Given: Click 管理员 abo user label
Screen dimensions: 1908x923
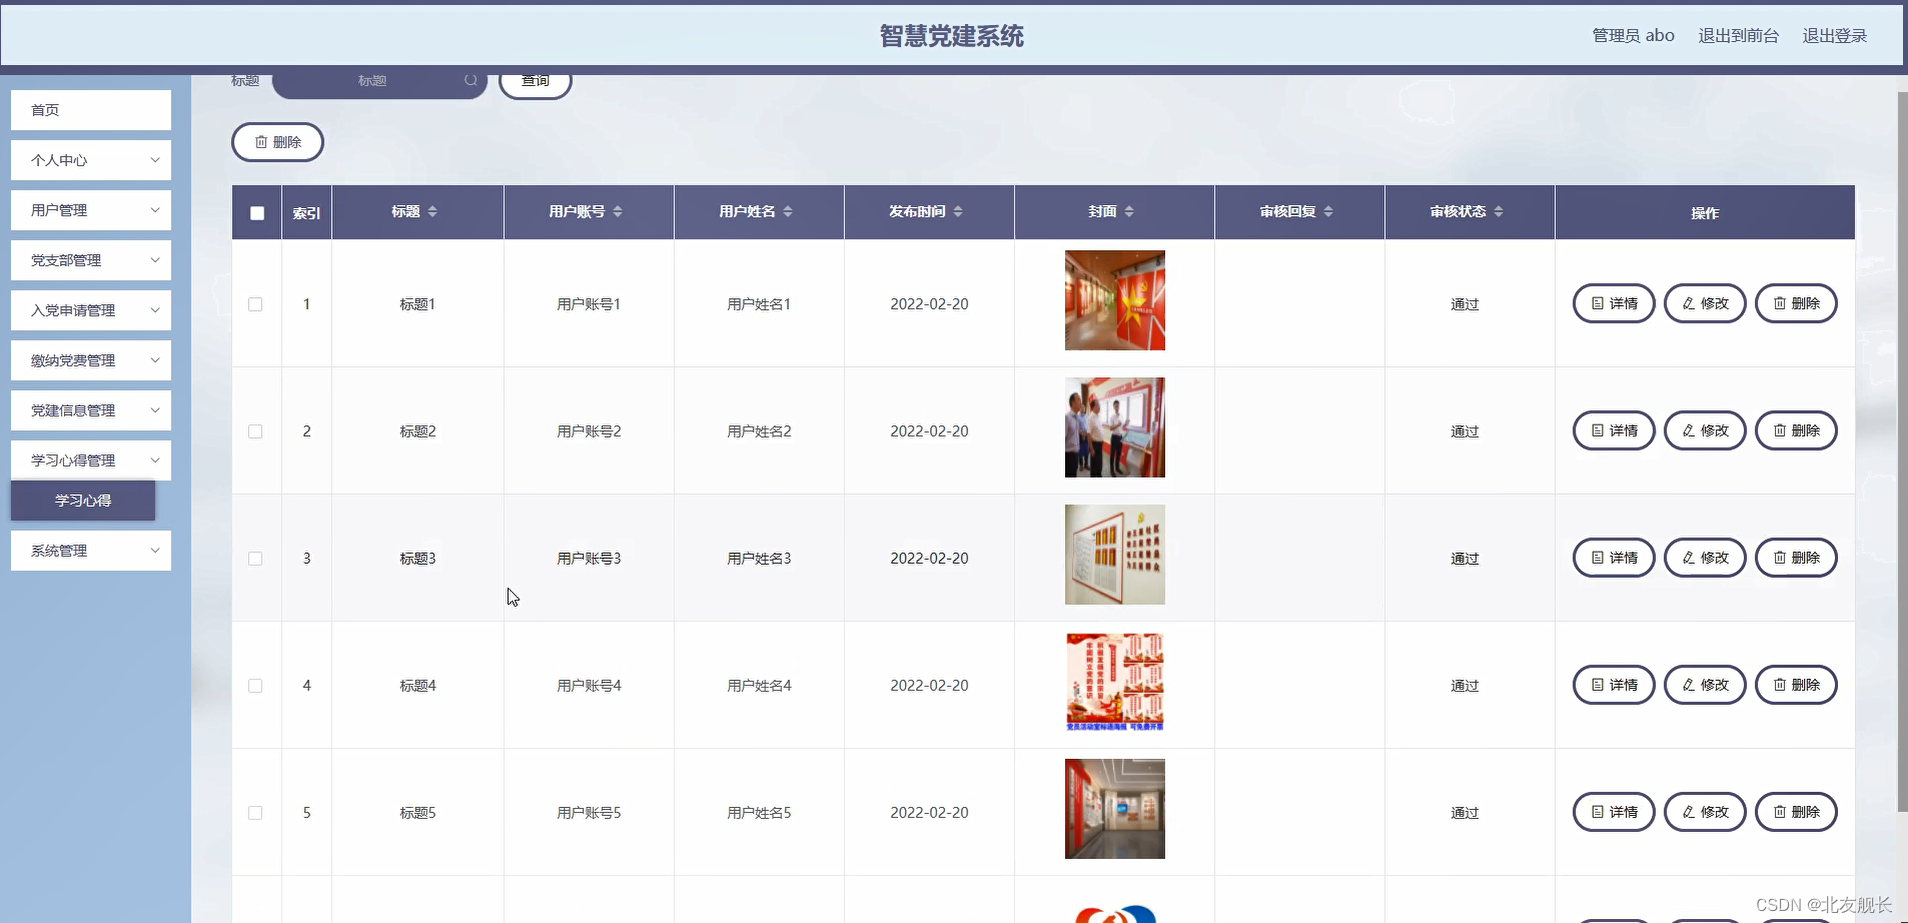Looking at the screenshot, I should 1633,36.
